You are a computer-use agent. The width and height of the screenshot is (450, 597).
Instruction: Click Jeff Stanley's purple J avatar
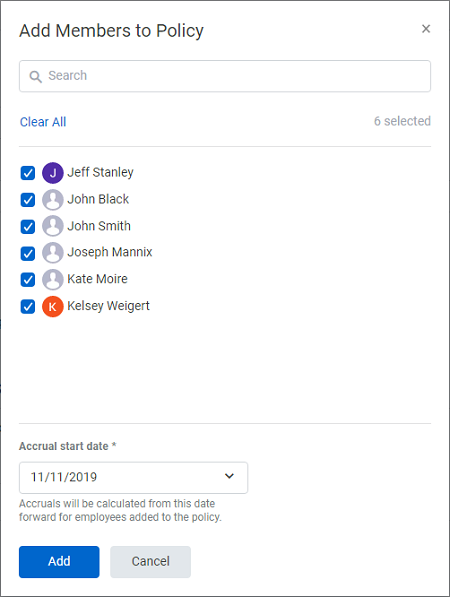53,173
